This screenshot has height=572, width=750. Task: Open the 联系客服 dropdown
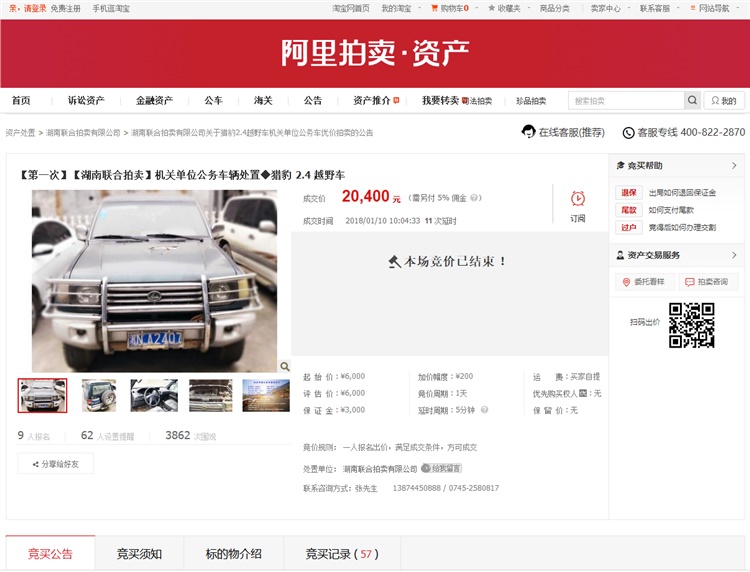tap(660, 8)
